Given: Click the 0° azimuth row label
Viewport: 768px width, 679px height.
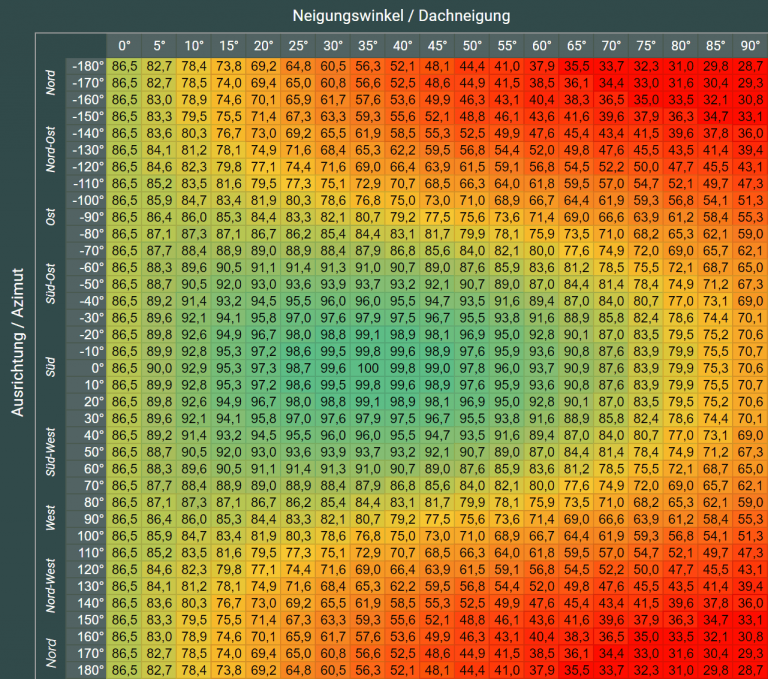Looking at the screenshot, I should [86, 368].
